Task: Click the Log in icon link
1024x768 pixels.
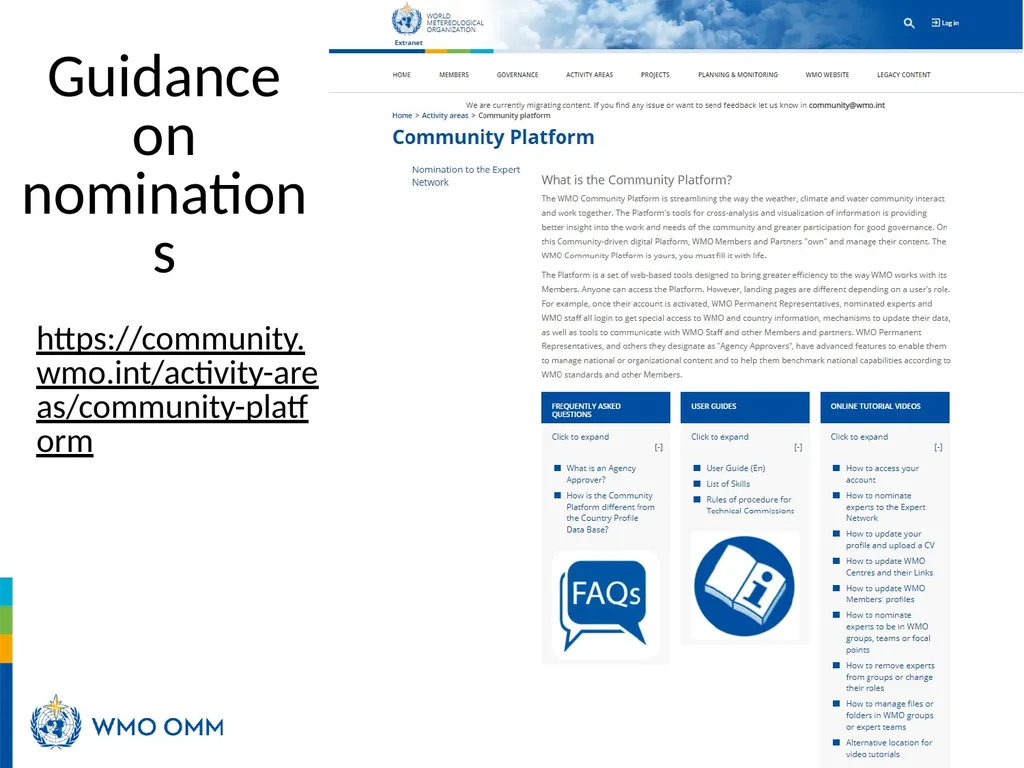Action: pos(945,23)
